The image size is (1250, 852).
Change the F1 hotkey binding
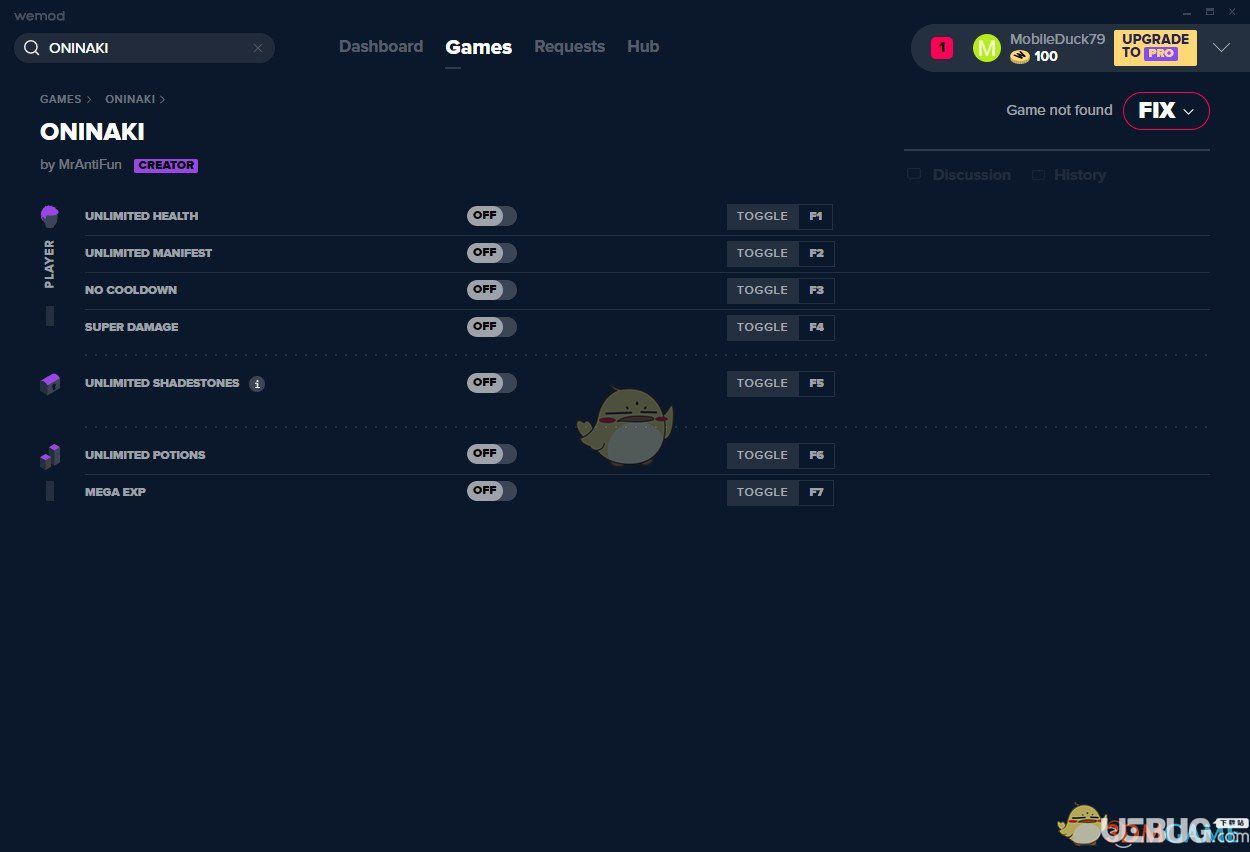816,216
